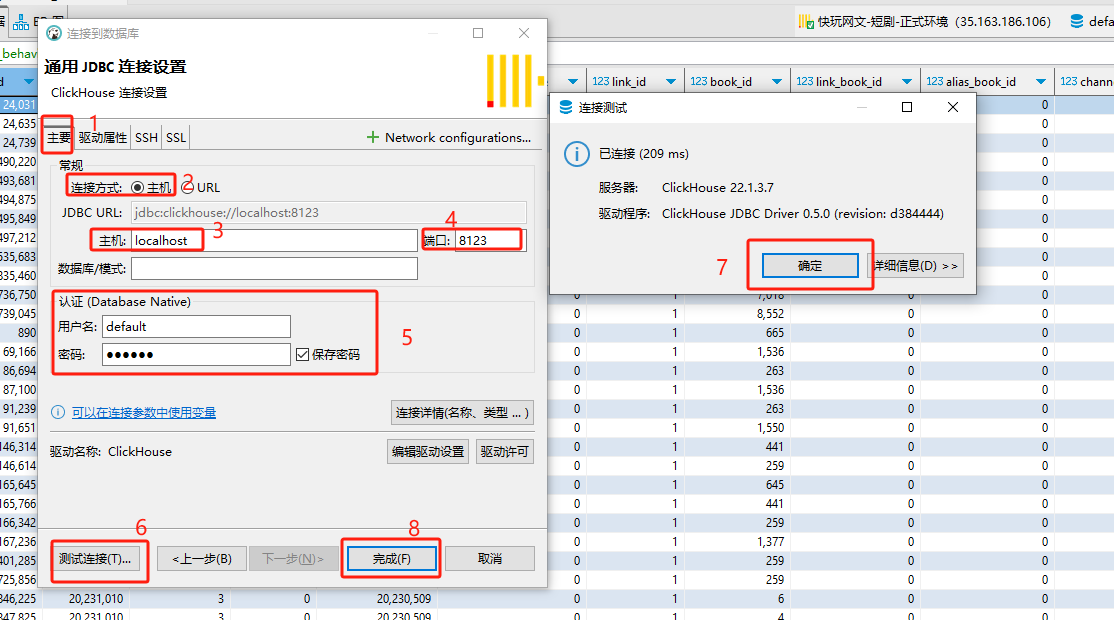Expand 详细信息(D) >> in connection test dialog
Image resolution: width=1114 pixels, height=620 pixels.
pos(916,266)
